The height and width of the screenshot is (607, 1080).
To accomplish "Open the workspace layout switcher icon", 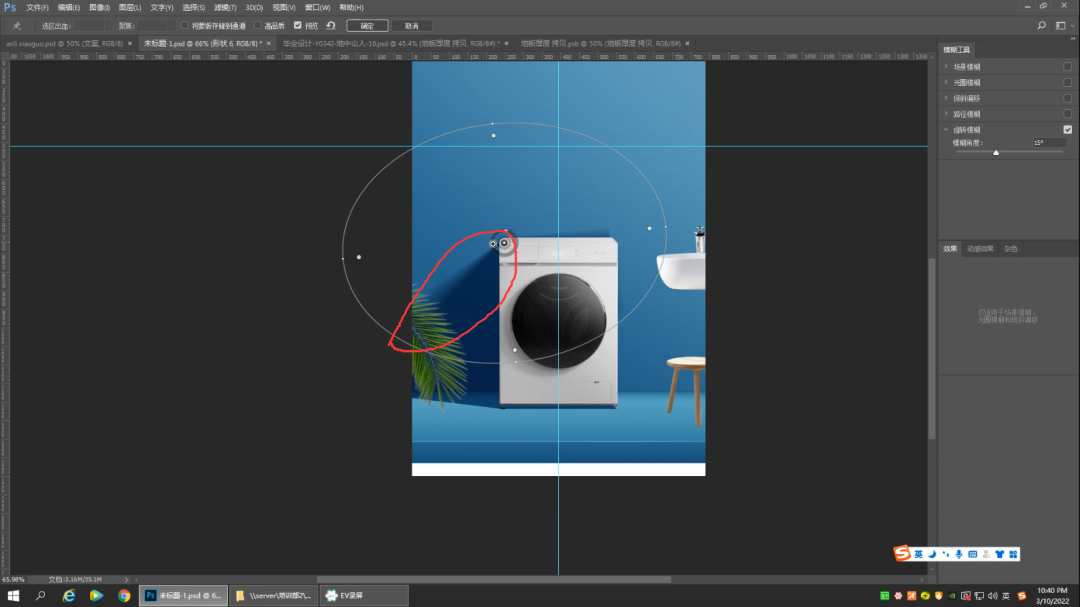I will click(x=1061, y=25).
